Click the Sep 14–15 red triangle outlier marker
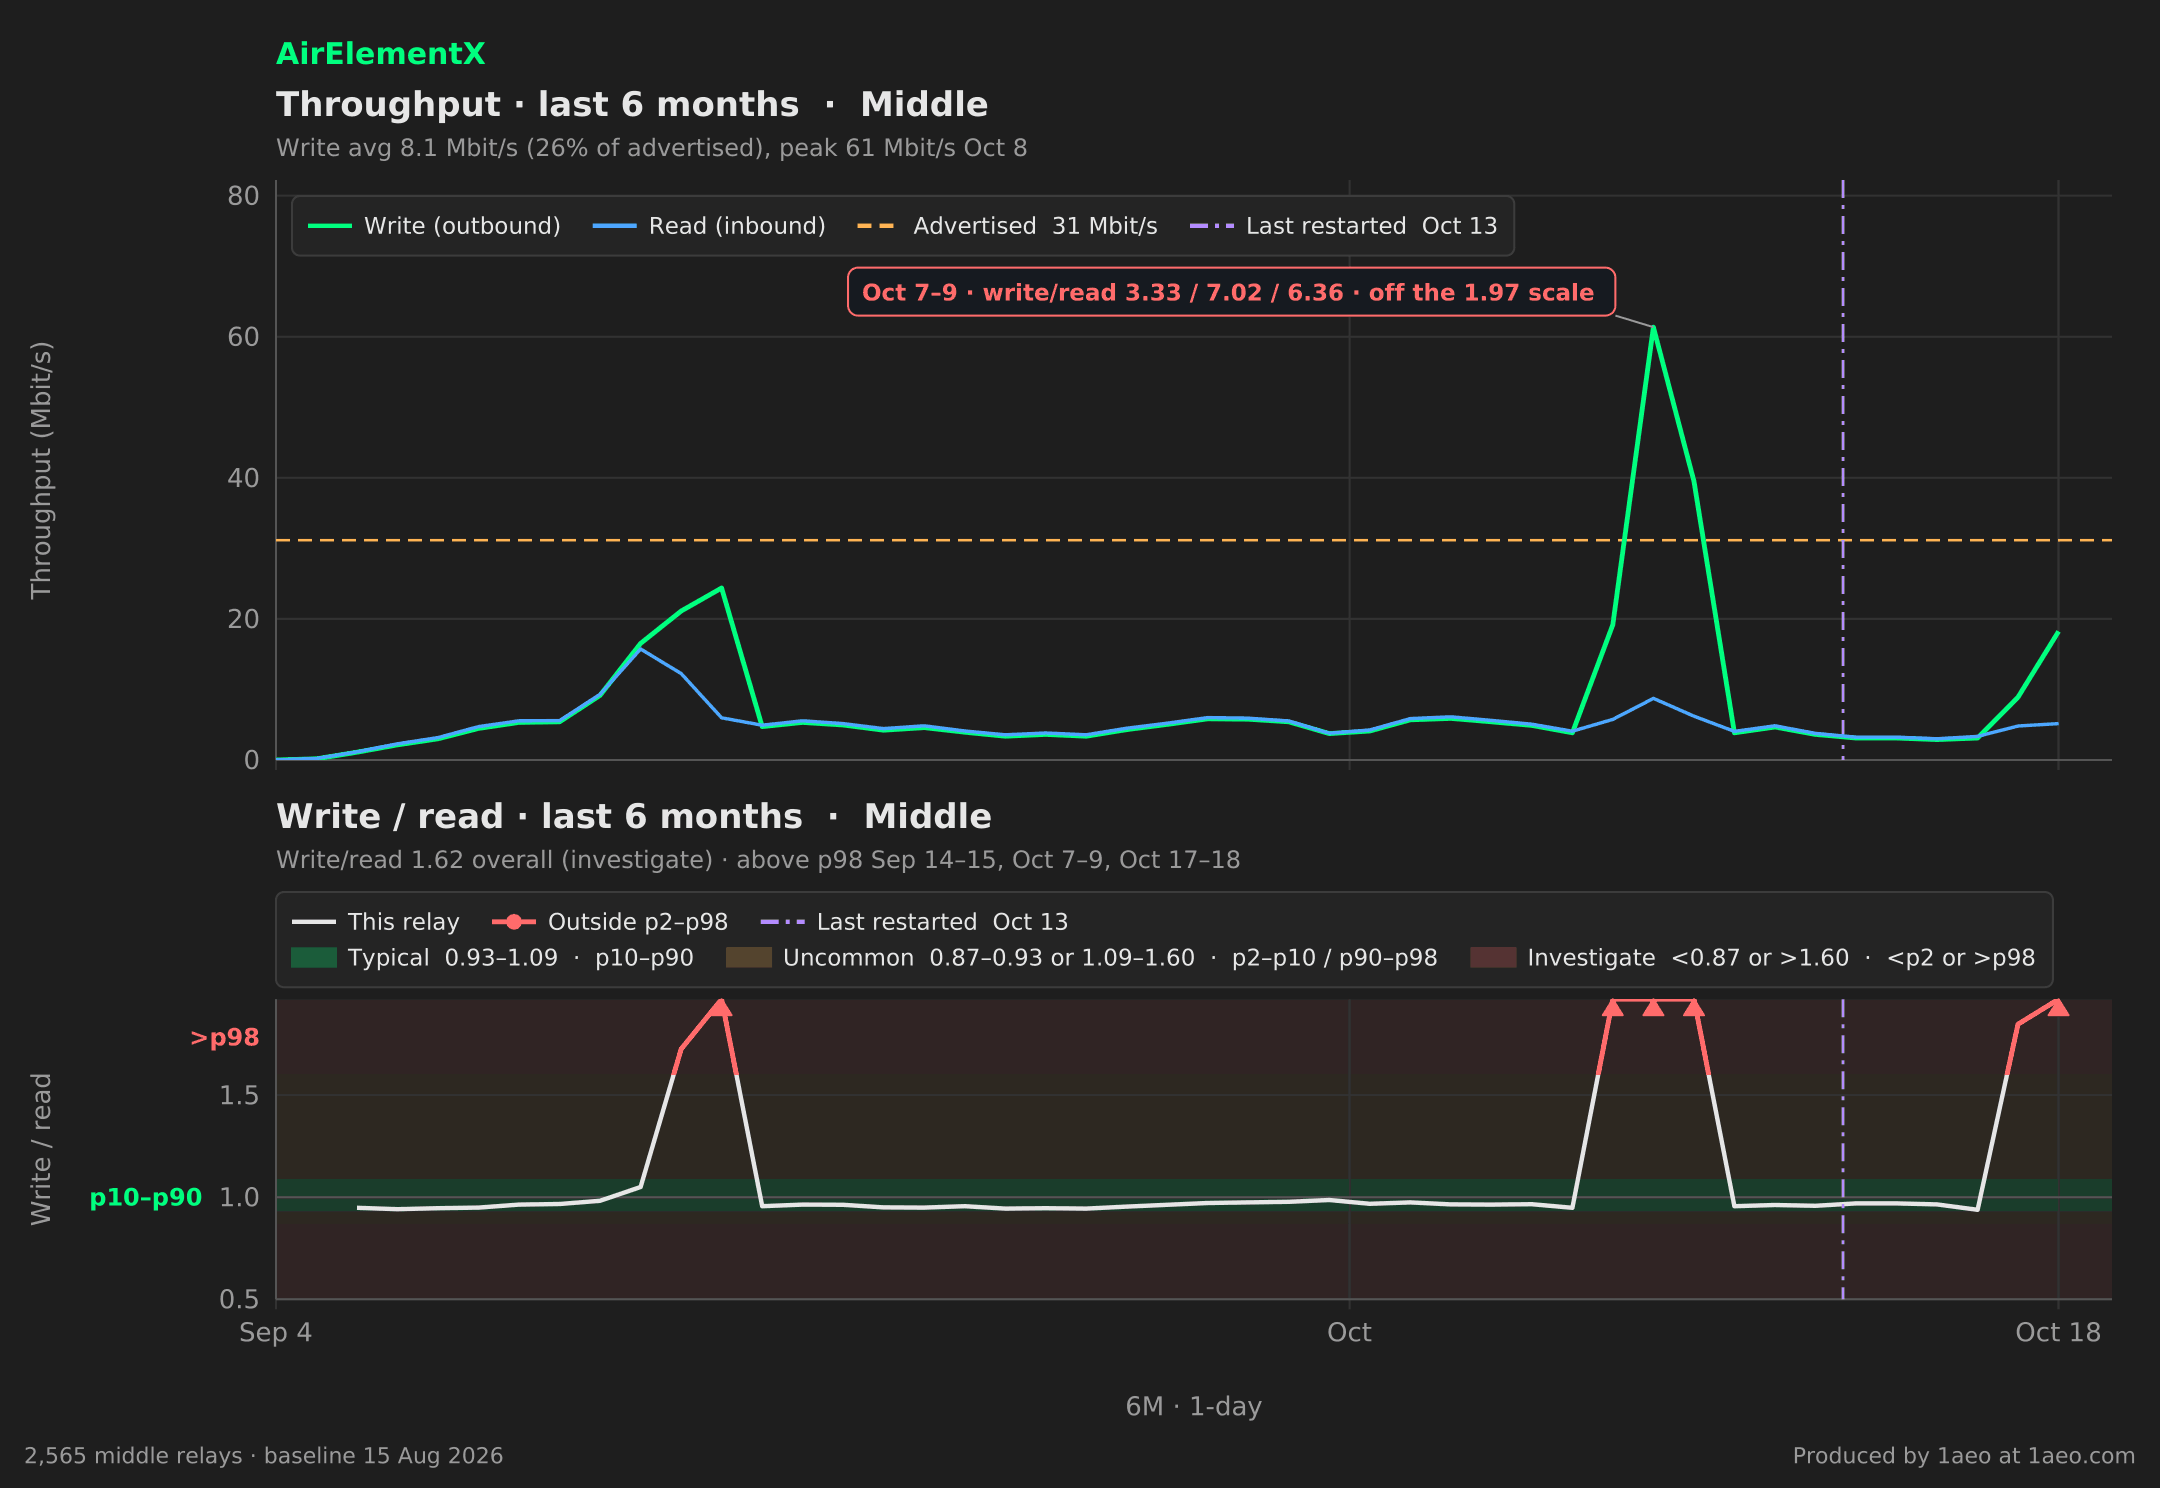This screenshot has width=2160, height=1488. (720, 1007)
